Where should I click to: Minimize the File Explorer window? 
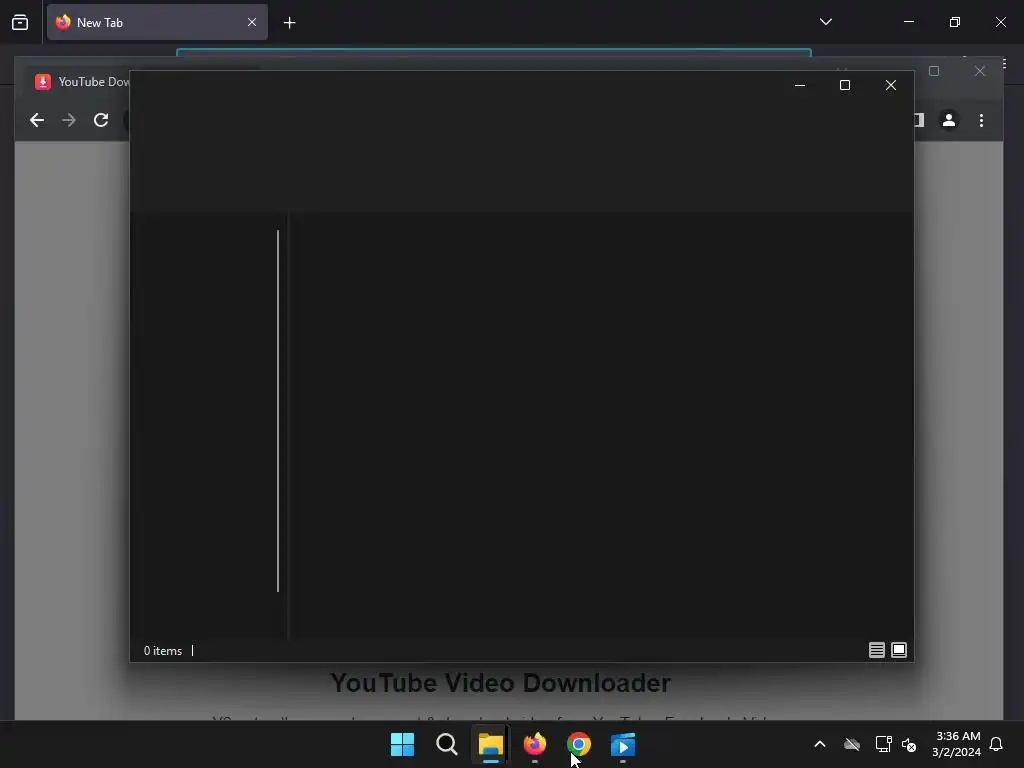pyautogui.click(x=799, y=86)
